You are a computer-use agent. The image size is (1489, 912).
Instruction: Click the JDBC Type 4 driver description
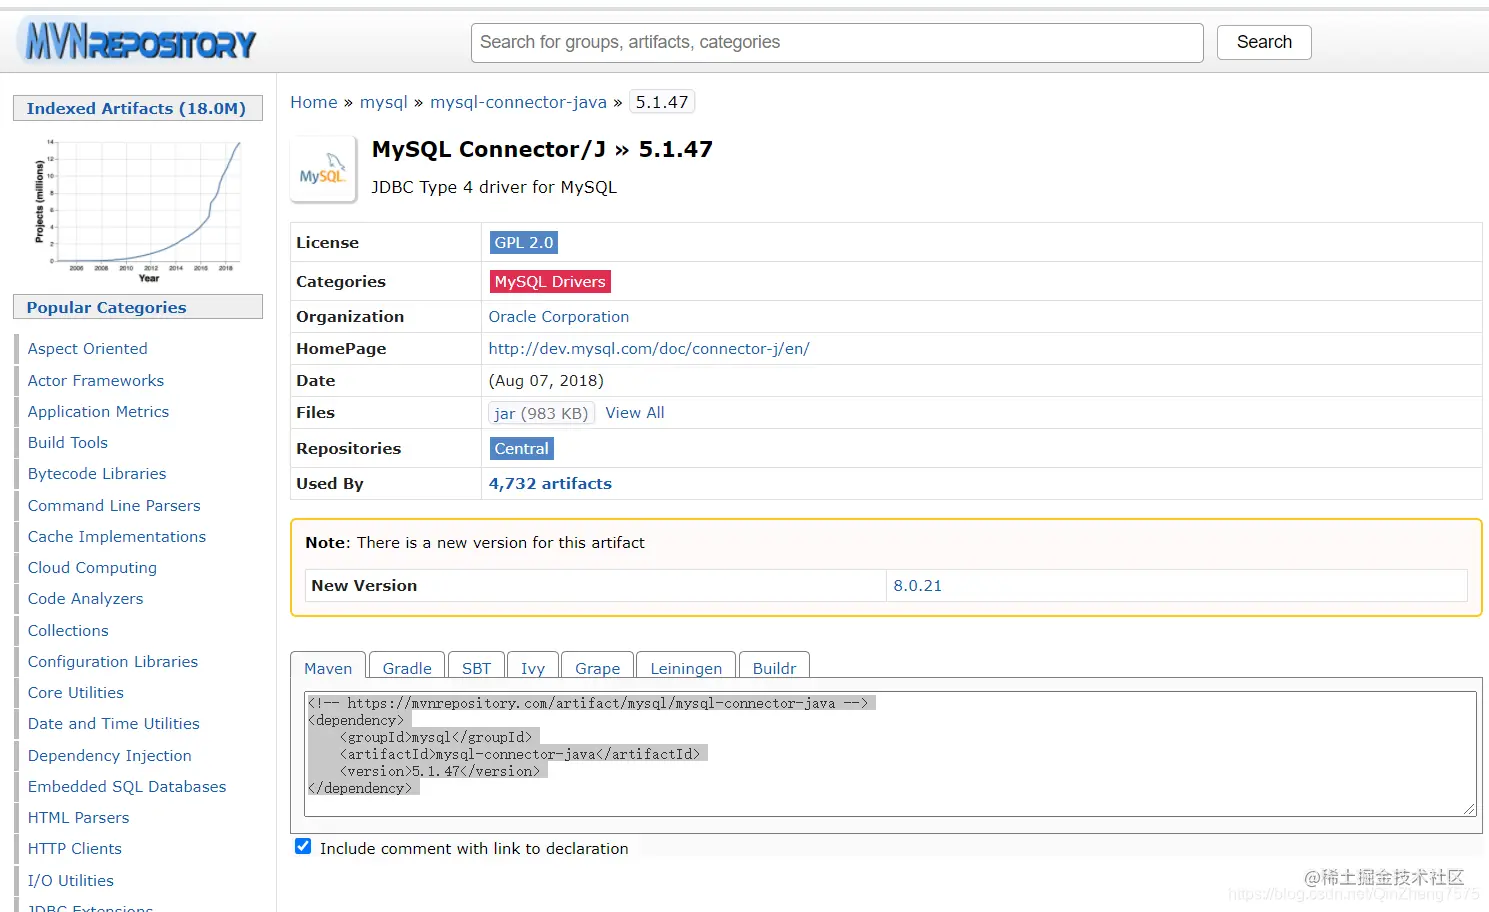click(494, 187)
